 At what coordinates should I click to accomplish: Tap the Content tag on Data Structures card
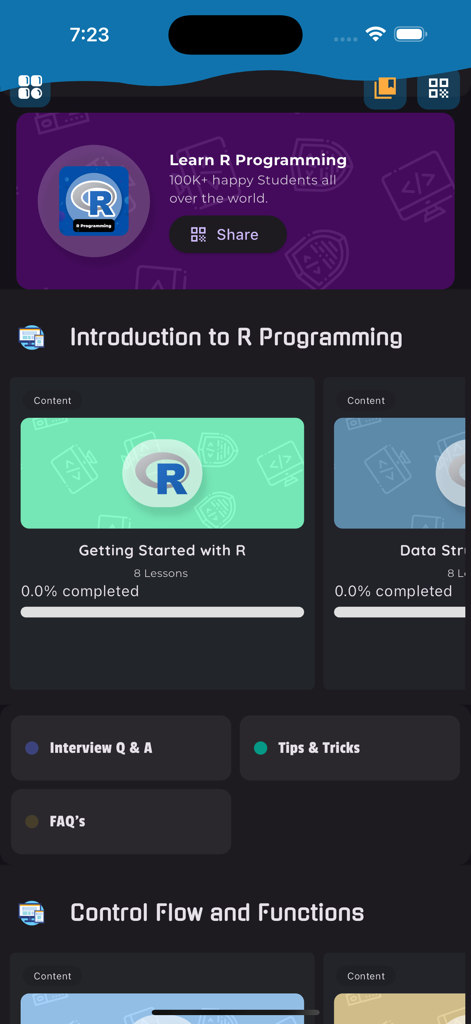click(366, 400)
